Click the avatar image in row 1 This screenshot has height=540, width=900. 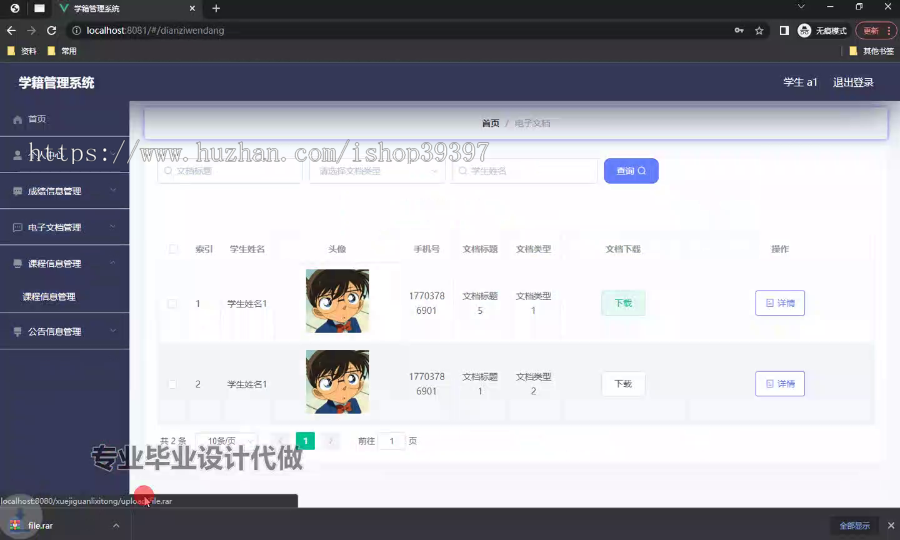338,301
